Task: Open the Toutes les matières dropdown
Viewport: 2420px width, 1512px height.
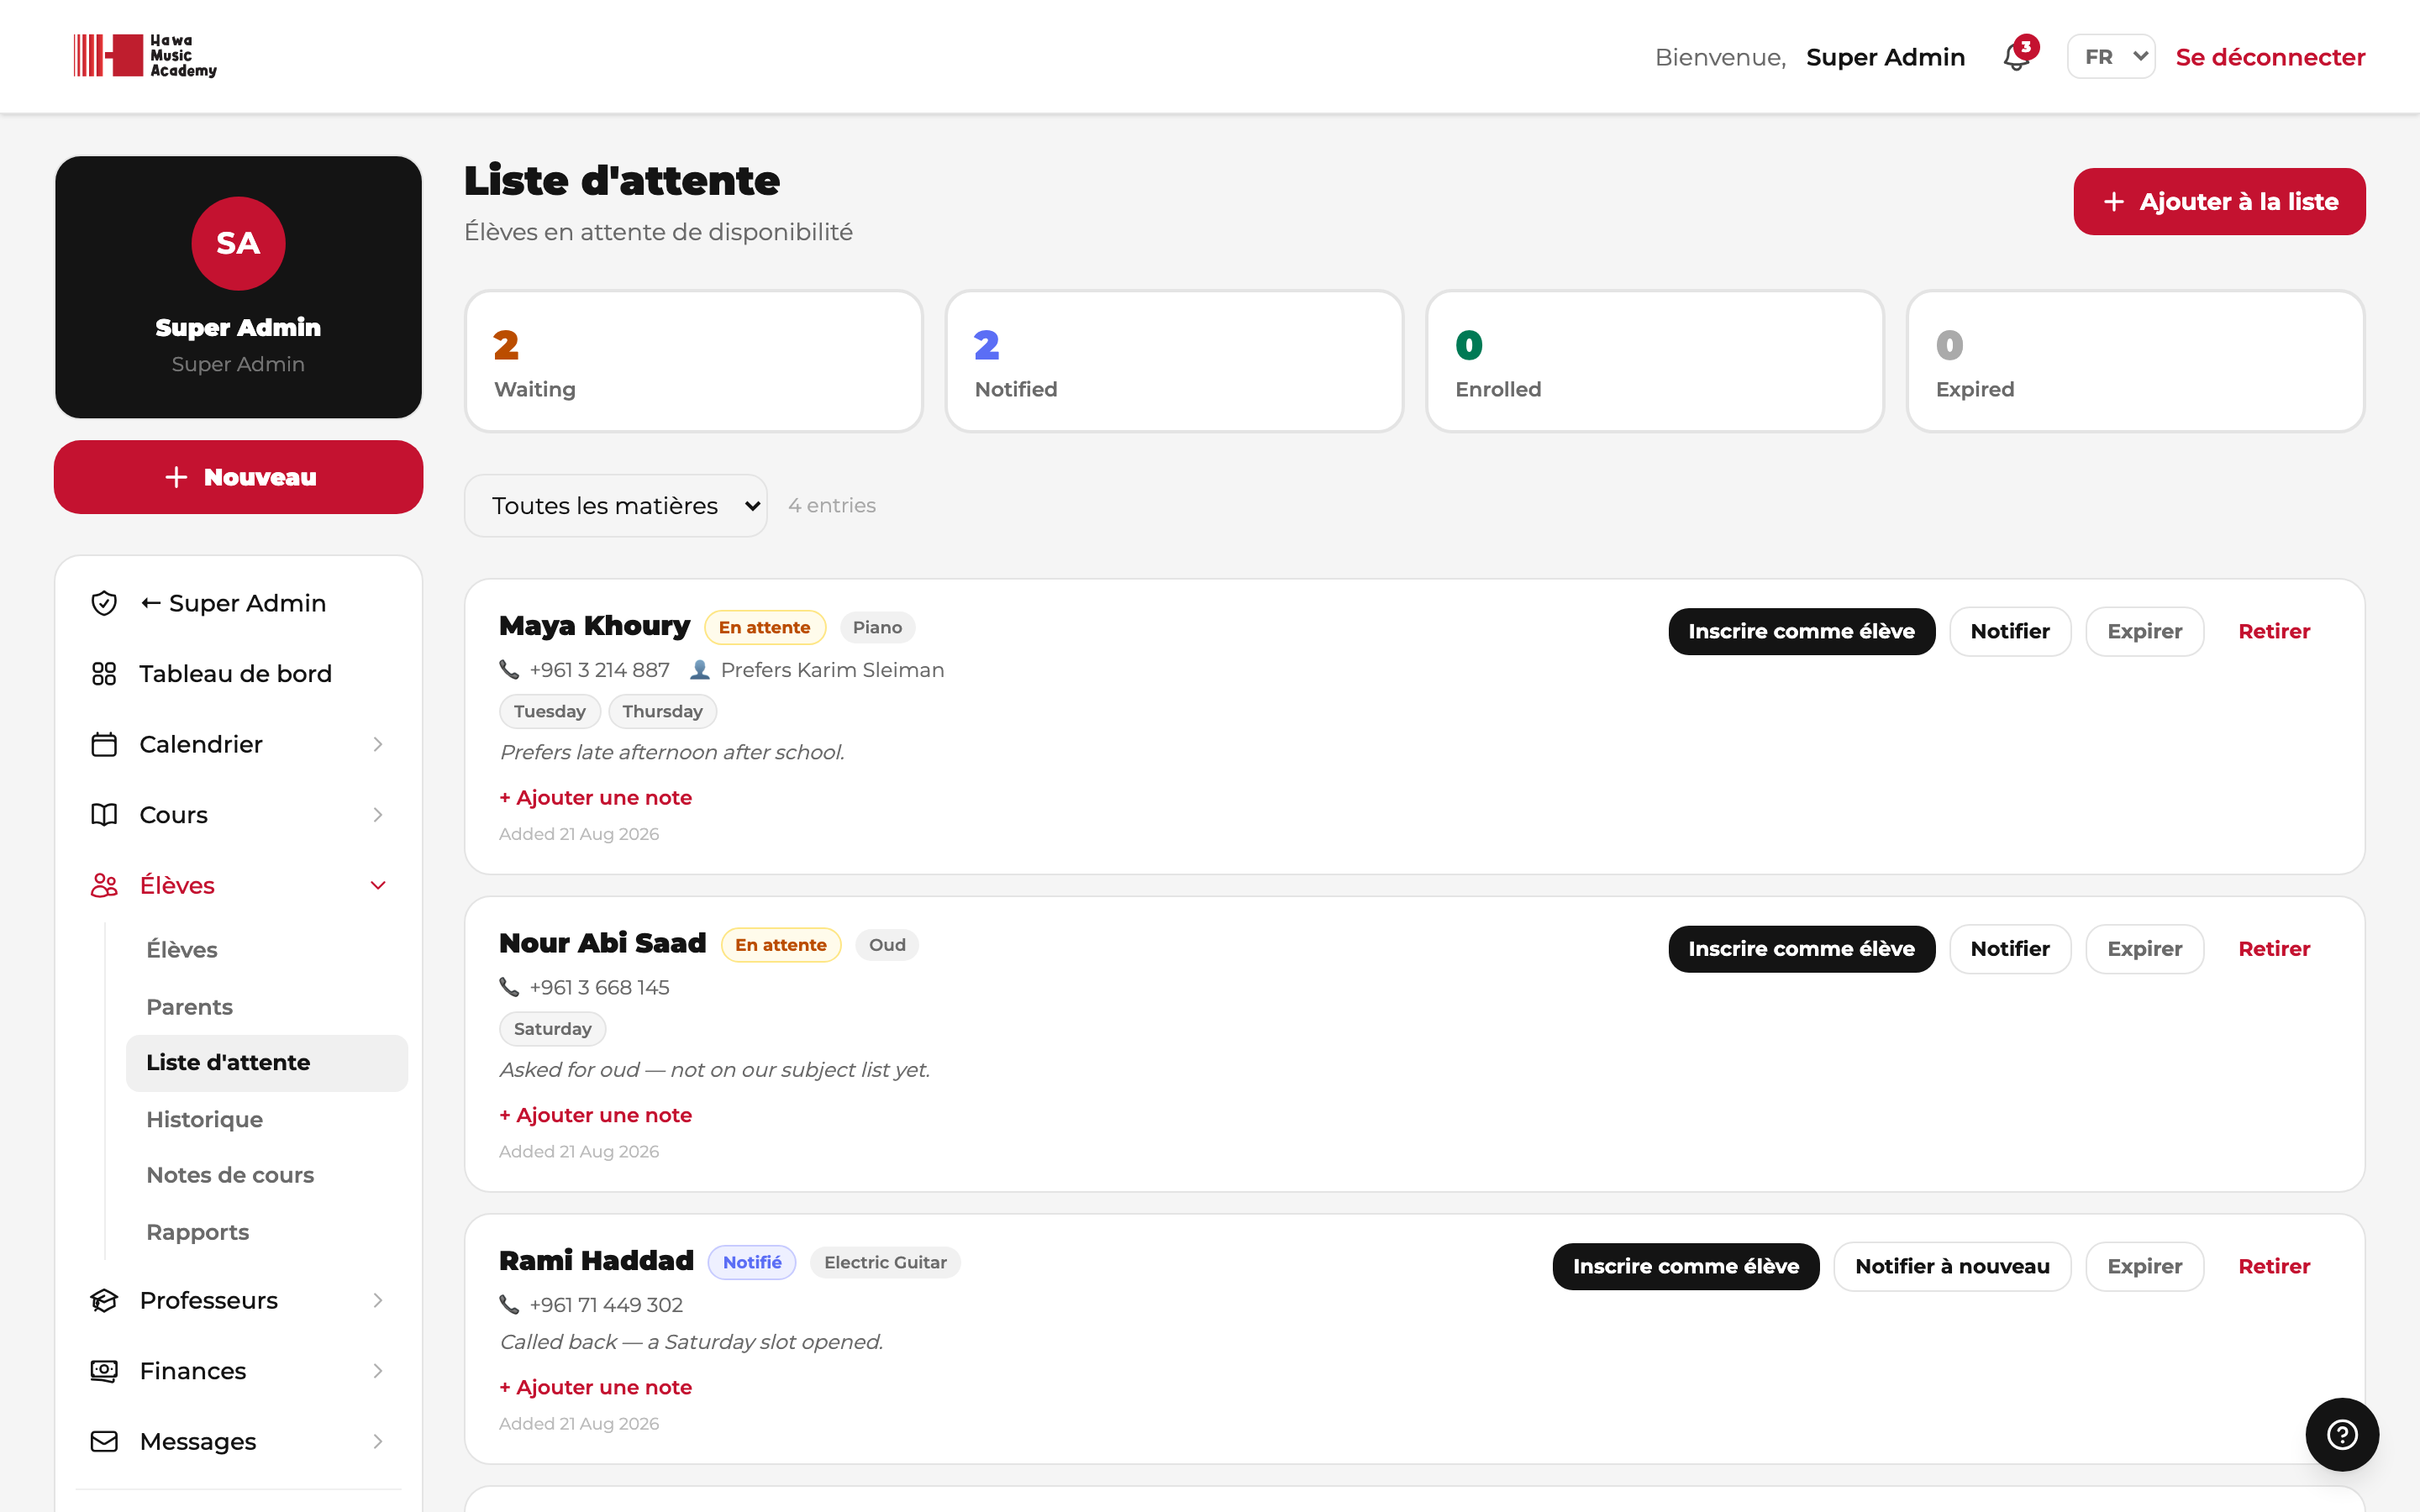Action: pyautogui.click(x=616, y=506)
